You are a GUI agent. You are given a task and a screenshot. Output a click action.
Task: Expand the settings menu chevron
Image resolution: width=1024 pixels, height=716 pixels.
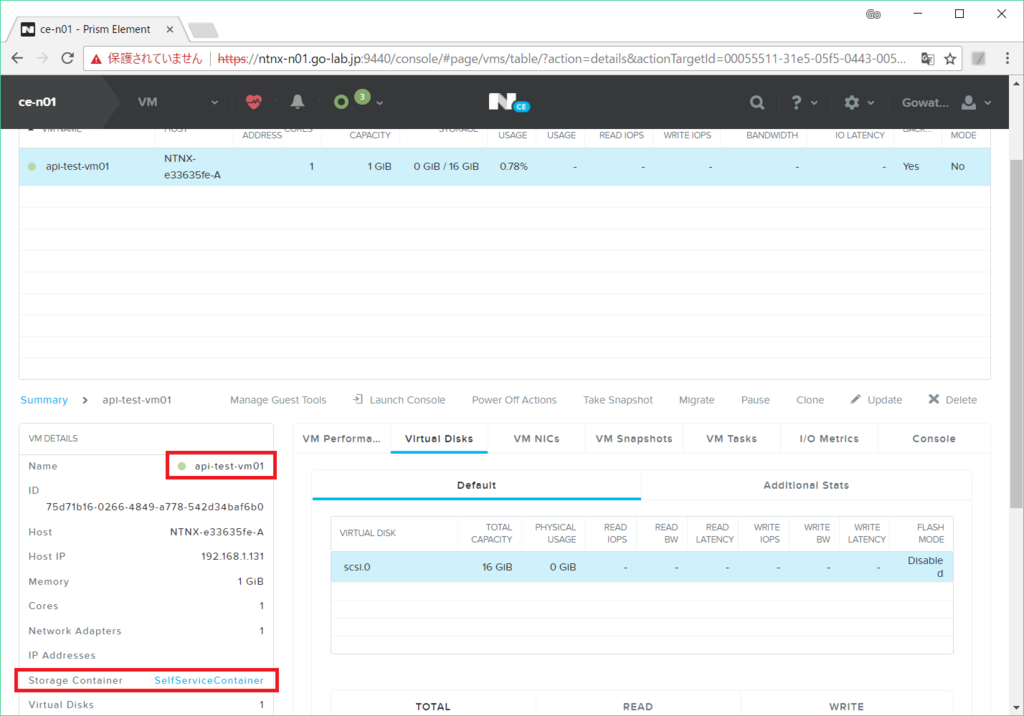pyautogui.click(x=871, y=103)
